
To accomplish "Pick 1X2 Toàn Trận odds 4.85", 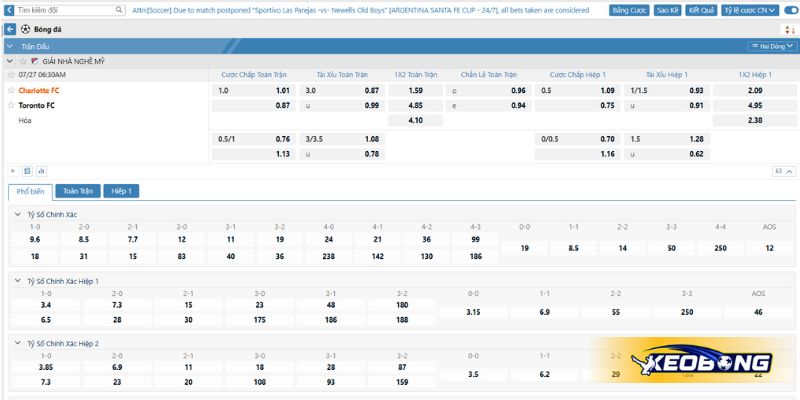I will [x=415, y=106].
